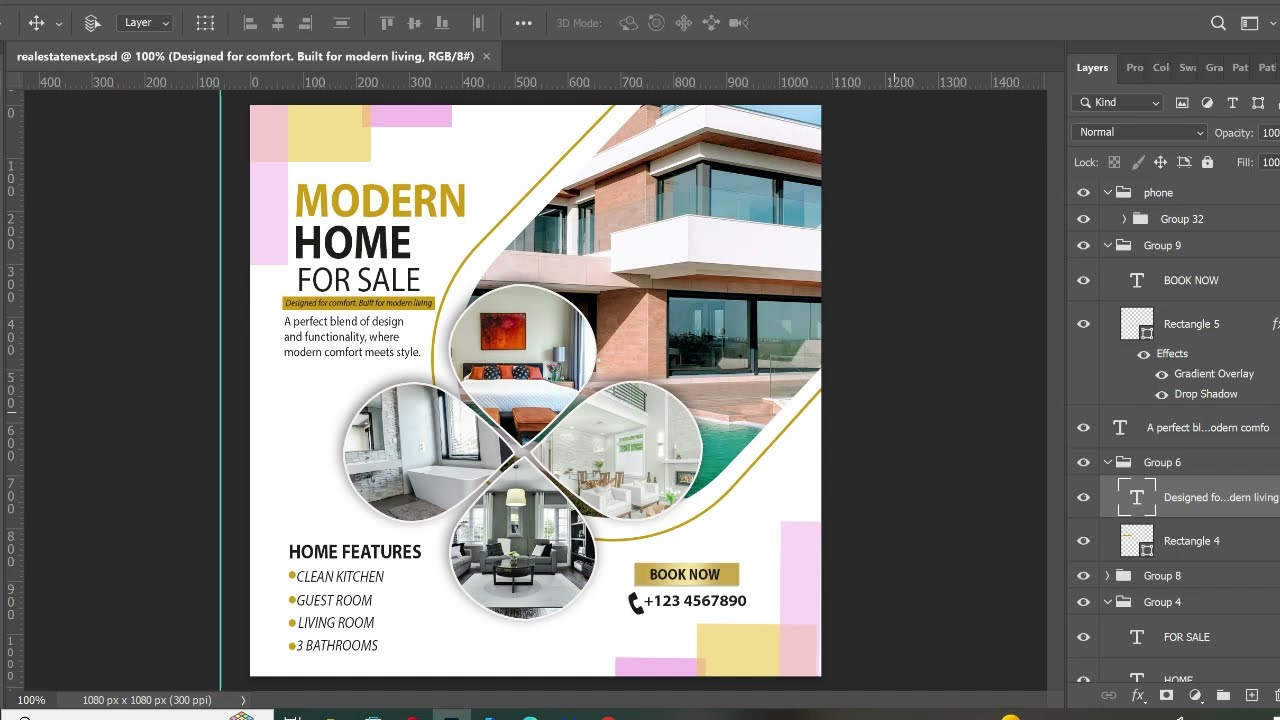Expand the Group 8 folder

(1107, 576)
